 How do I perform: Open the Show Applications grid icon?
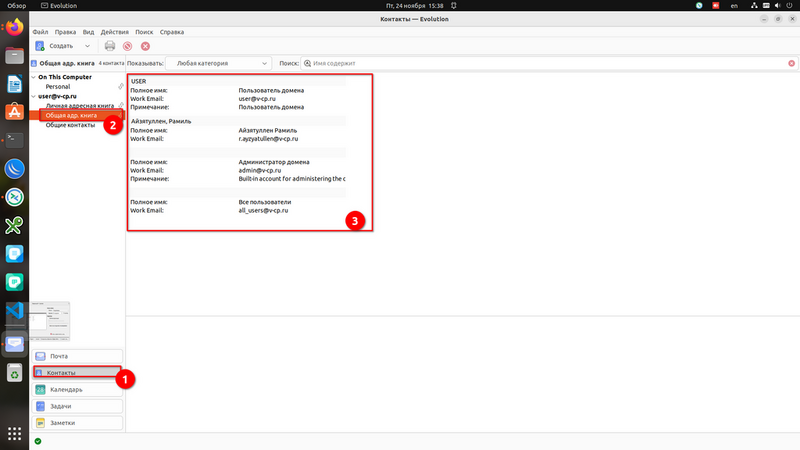pos(14,434)
